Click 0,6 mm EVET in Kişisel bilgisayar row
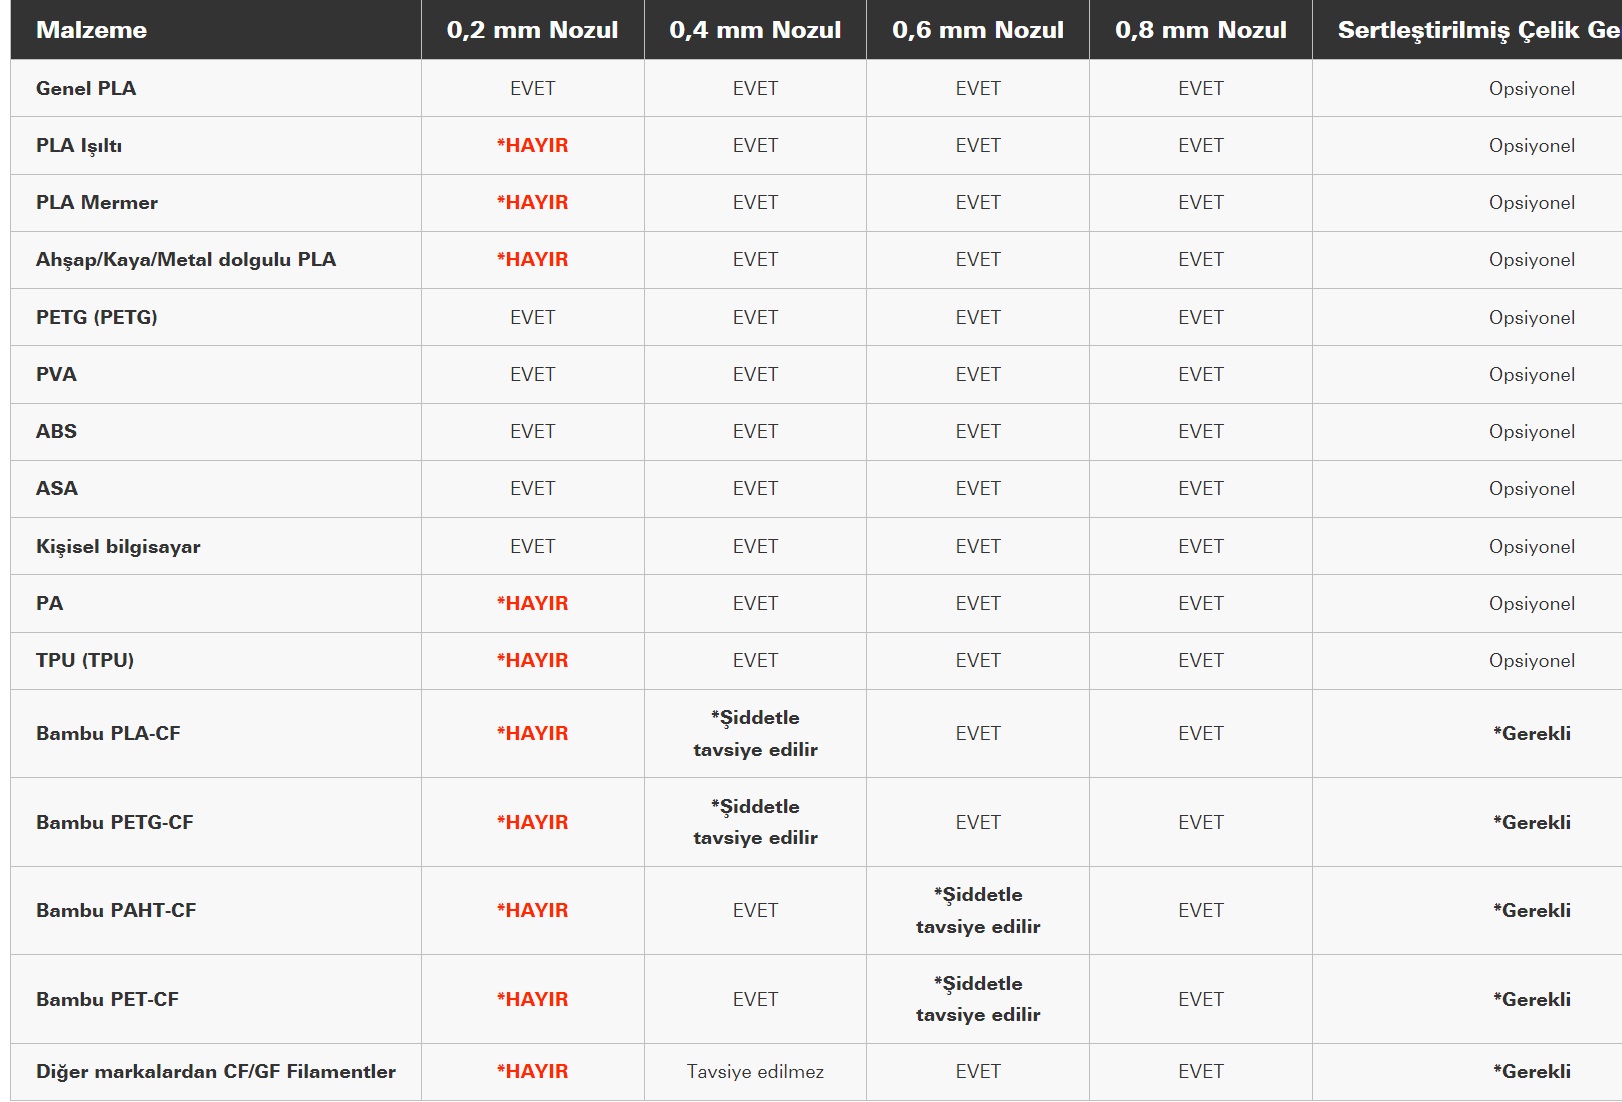Viewport: 1622px width, 1102px height. coord(978,546)
